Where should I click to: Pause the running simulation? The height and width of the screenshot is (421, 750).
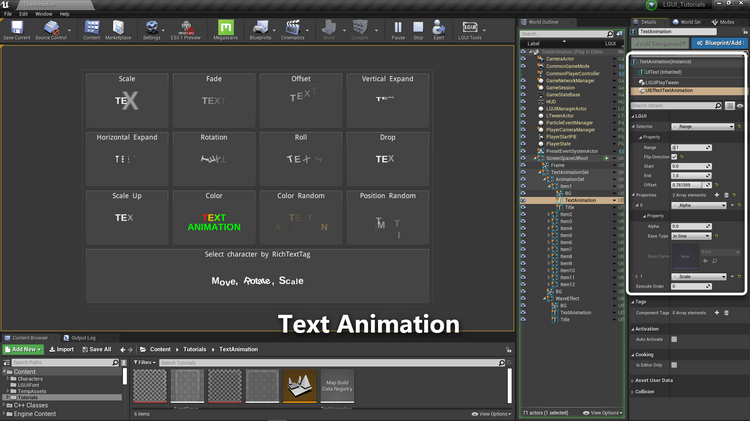point(398,30)
